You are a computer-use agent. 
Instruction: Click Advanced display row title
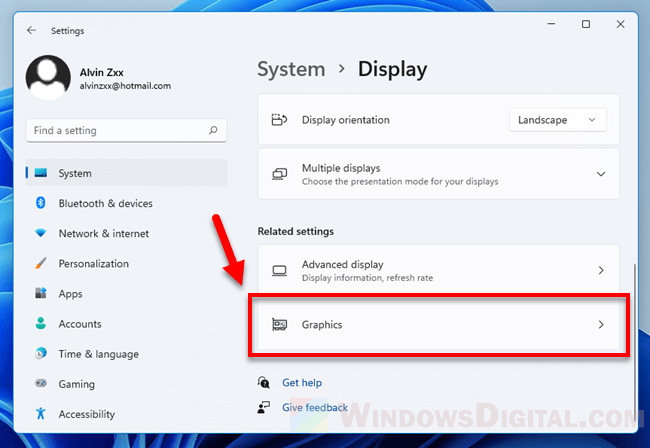pyautogui.click(x=342, y=264)
